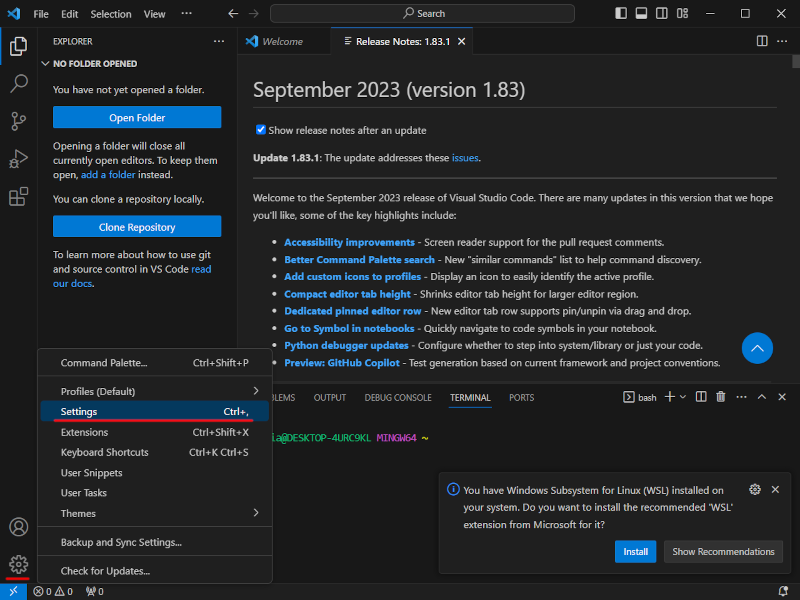Viewport: 800px width, 600px height.
Task: Switch to the Output panel tab
Action: click(330, 397)
